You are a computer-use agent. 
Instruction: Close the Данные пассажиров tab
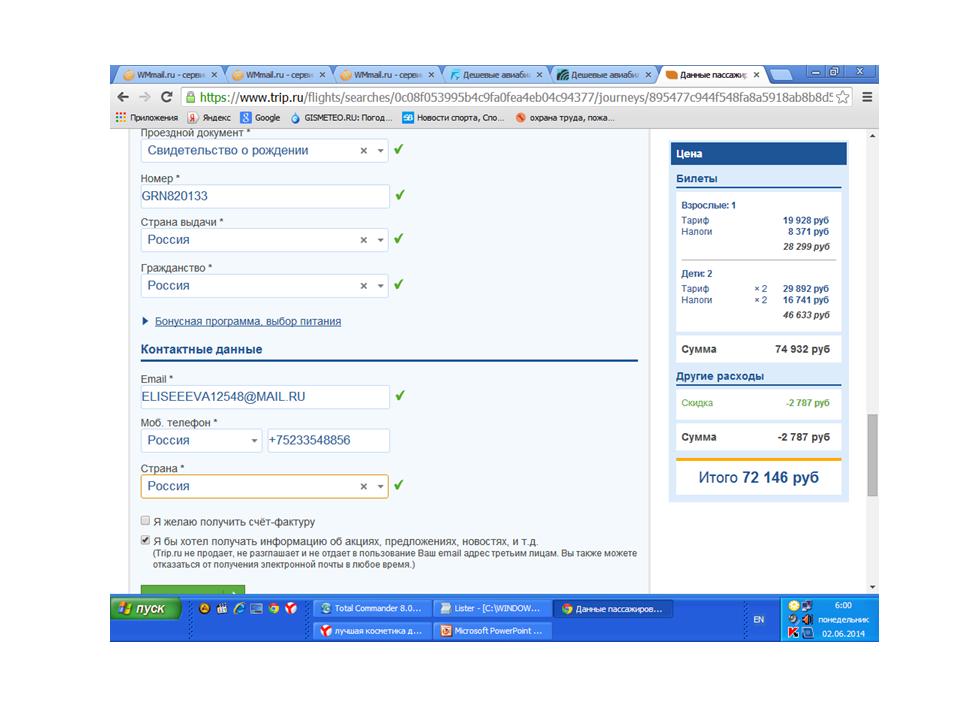pos(757,75)
